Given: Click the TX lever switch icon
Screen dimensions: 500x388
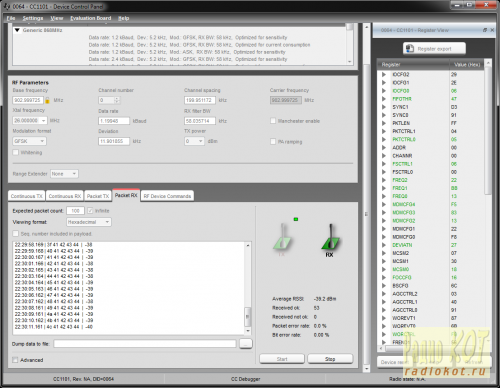Looking at the screenshot, I should [x=282, y=238].
